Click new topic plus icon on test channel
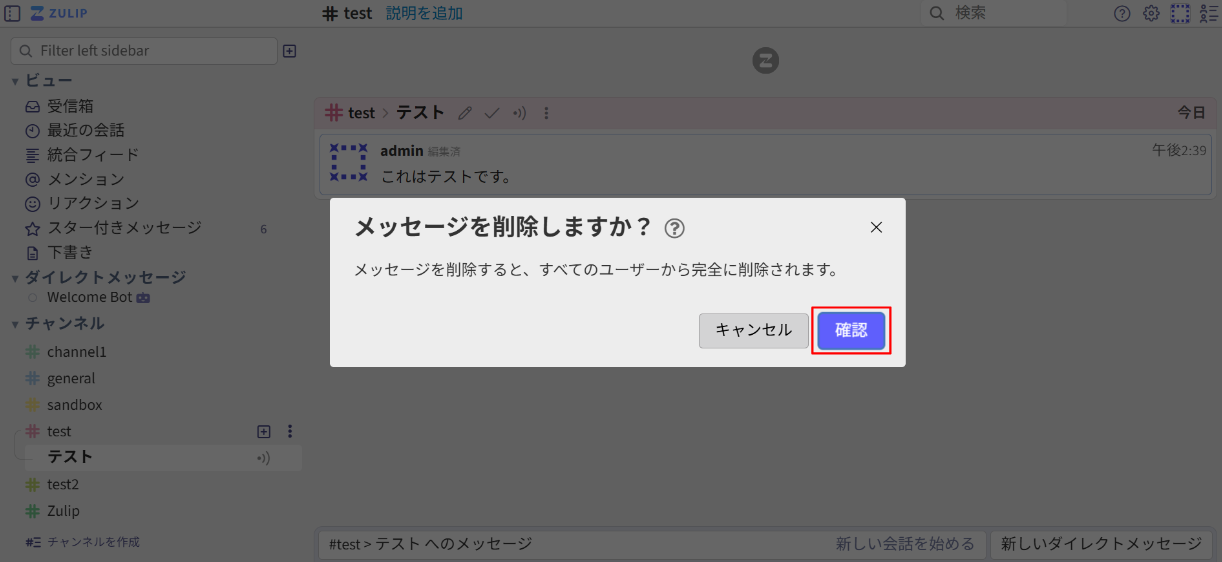 (x=264, y=432)
